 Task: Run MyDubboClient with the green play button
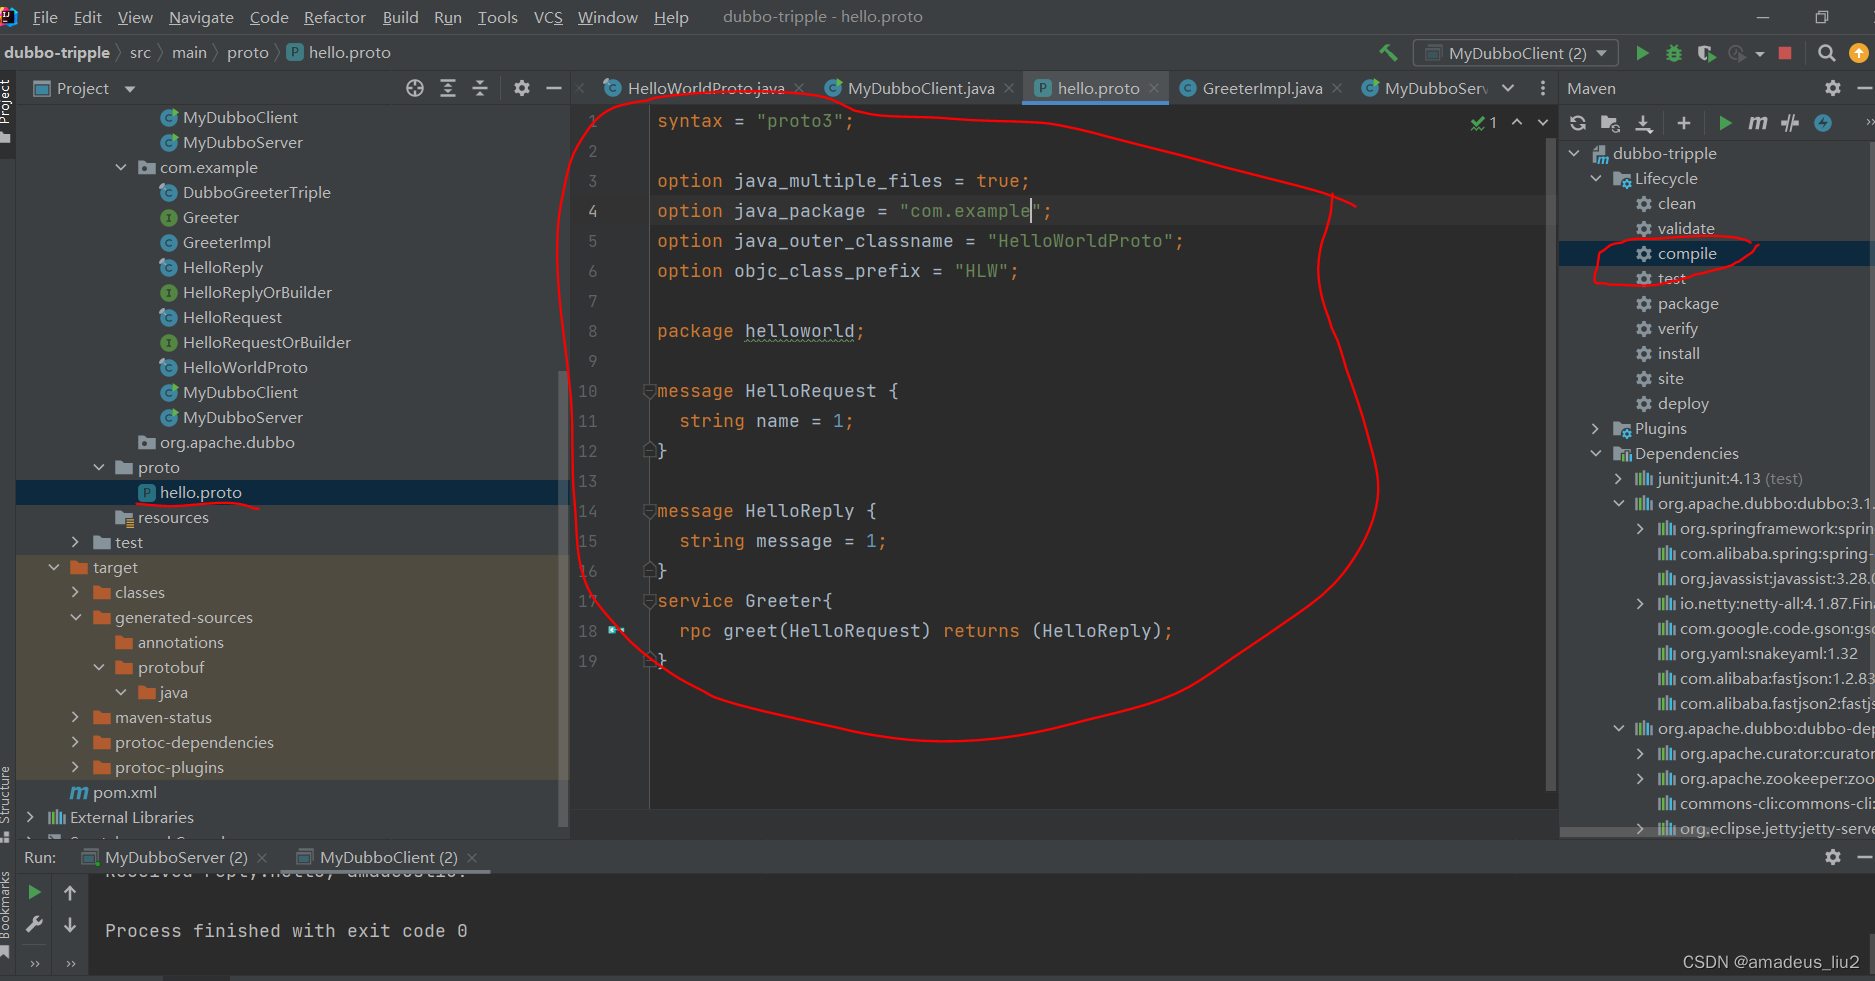1642,53
